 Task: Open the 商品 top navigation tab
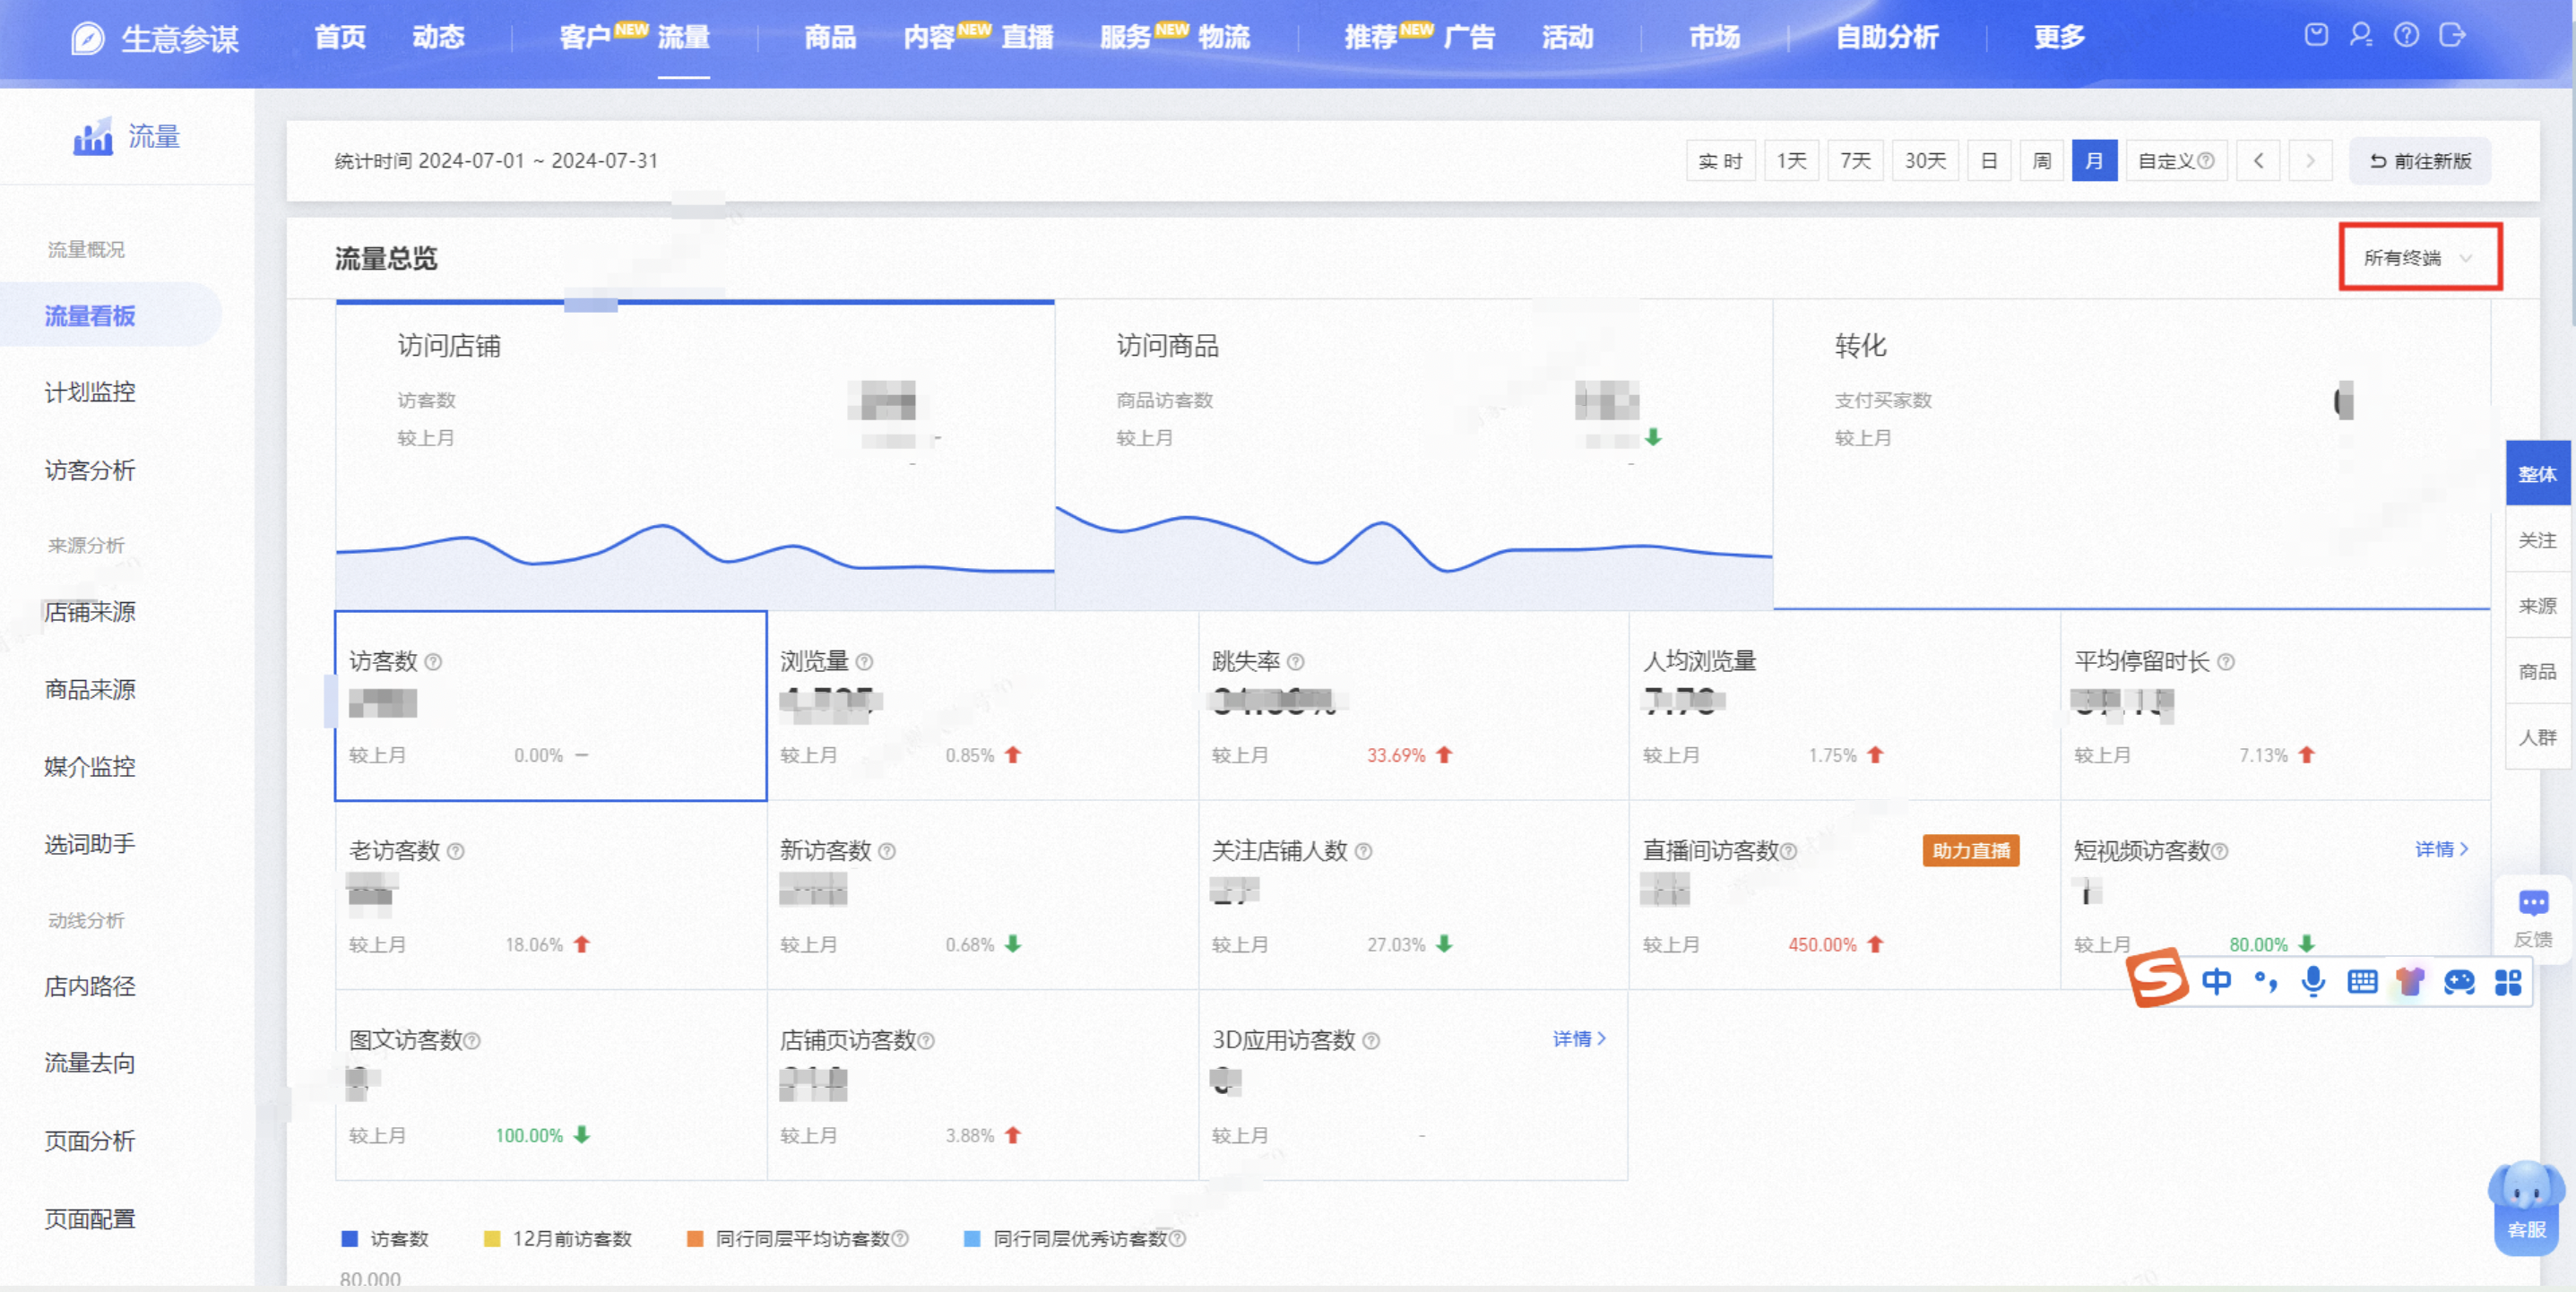tap(830, 38)
